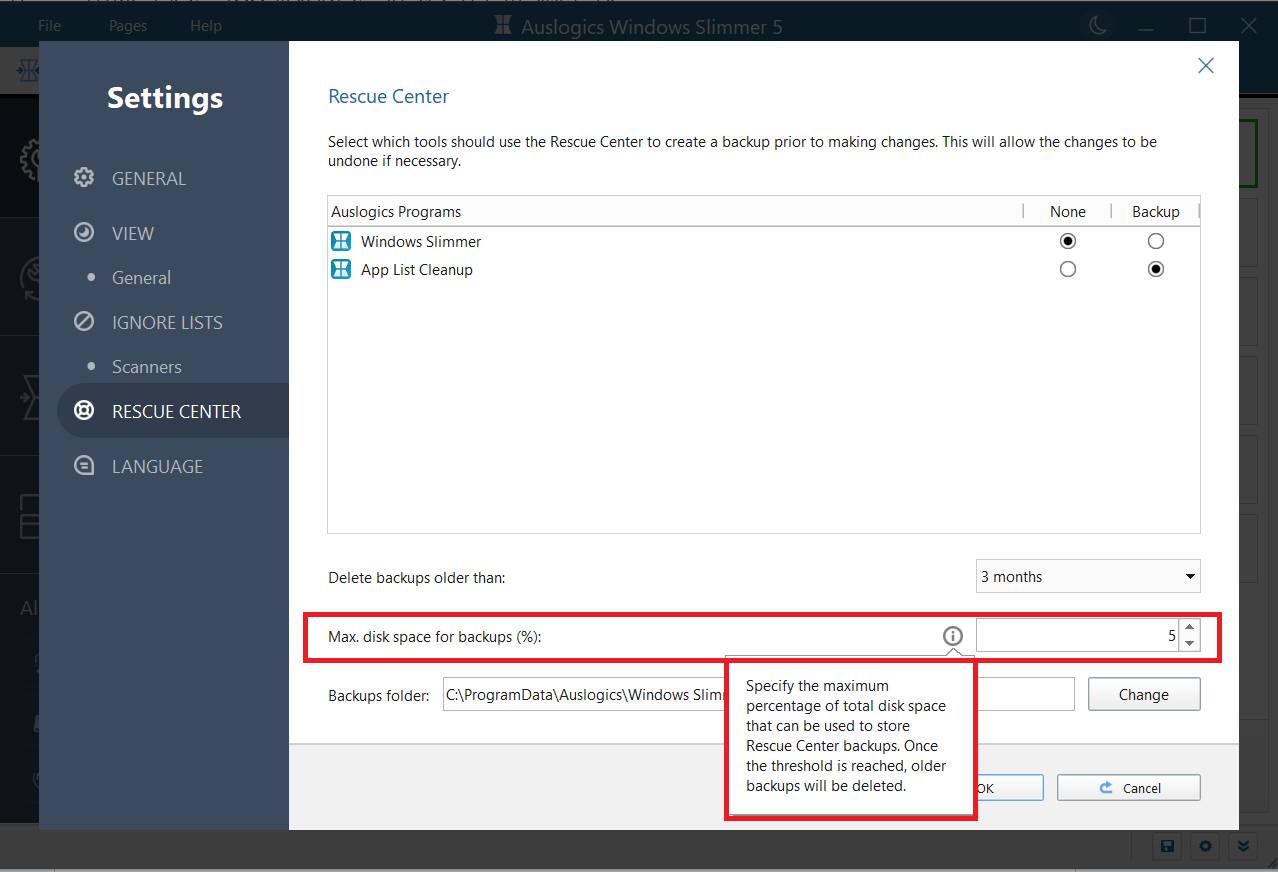Click the Windows Slimmer program icon
Viewport: 1278px width, 872px height.
click(341, 241)
